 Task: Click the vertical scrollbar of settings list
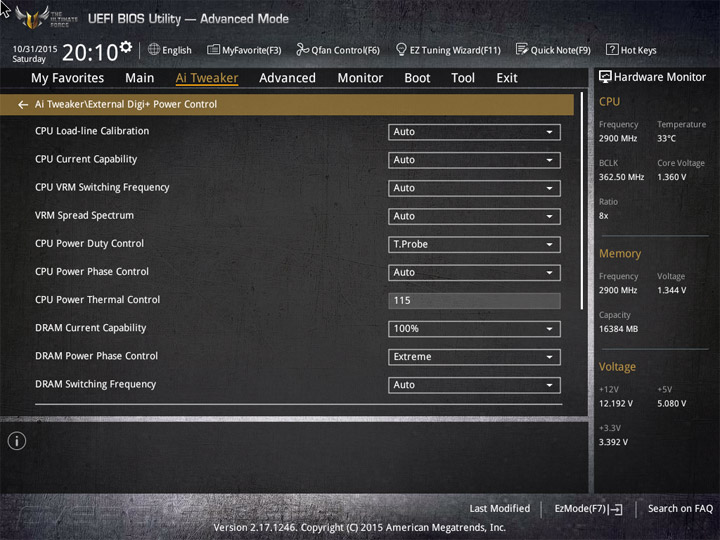(x=582, y=201)
